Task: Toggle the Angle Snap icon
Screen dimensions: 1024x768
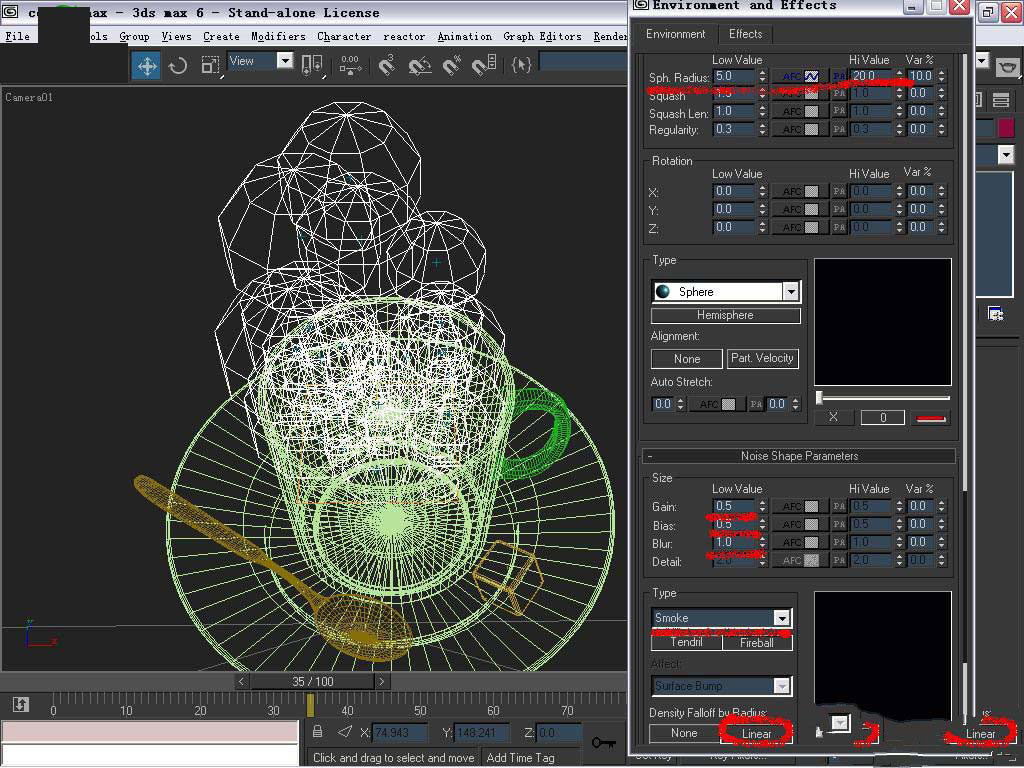Action: point(420,66)
